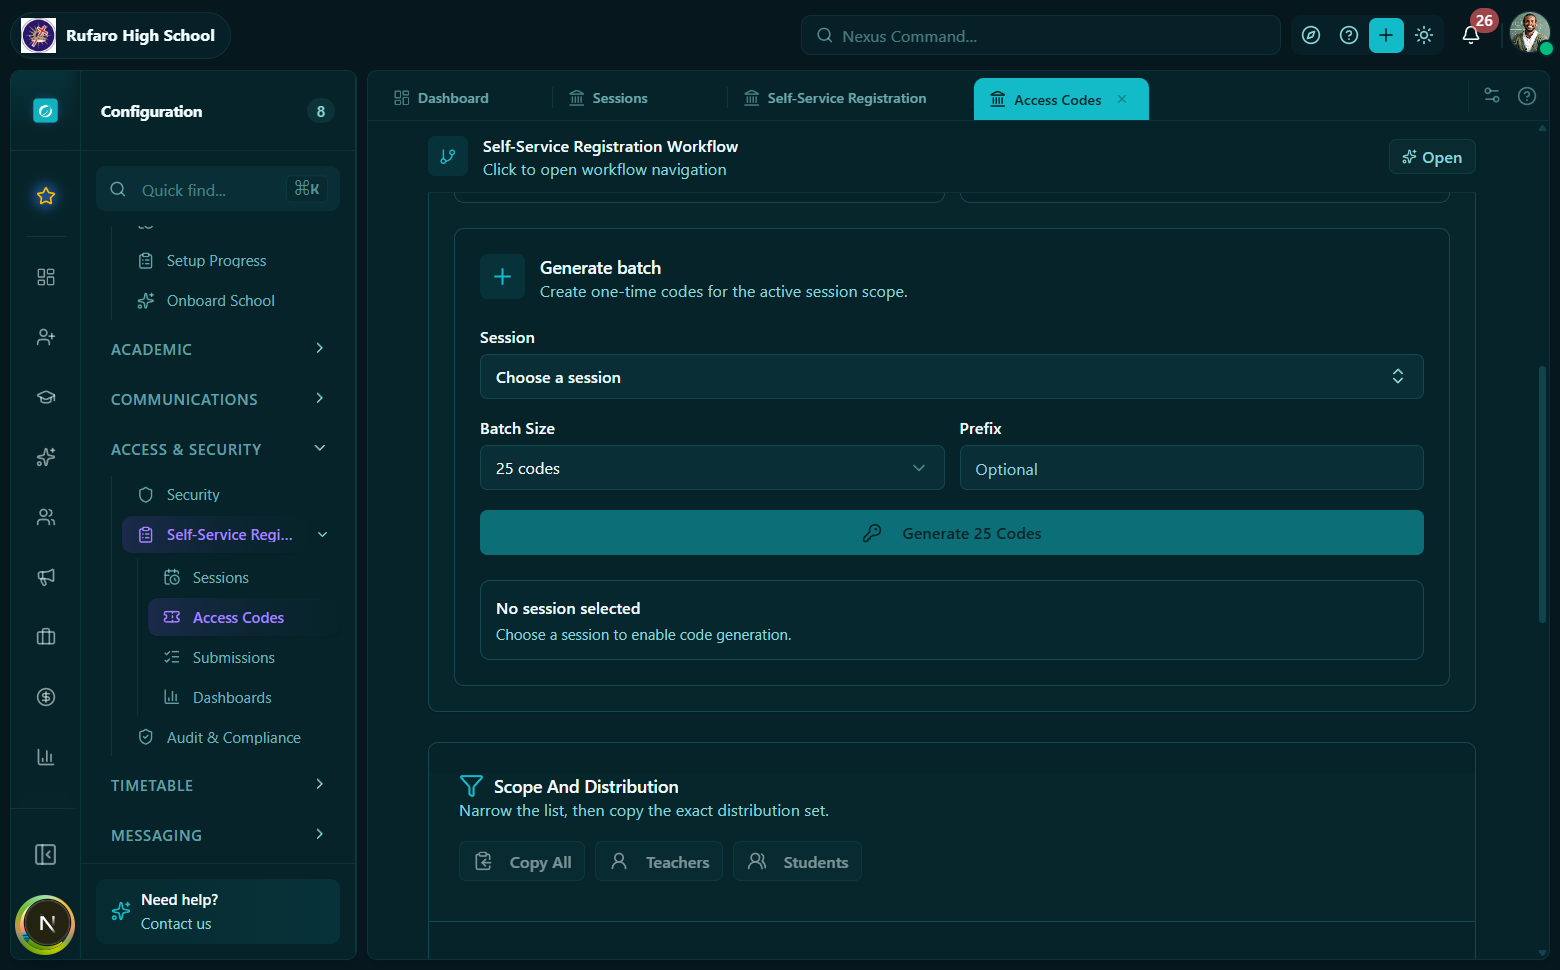Open the megaphone announcements rail icon
The height and width of the screenshot is (970, 1560).
click(x=46, y=577)
